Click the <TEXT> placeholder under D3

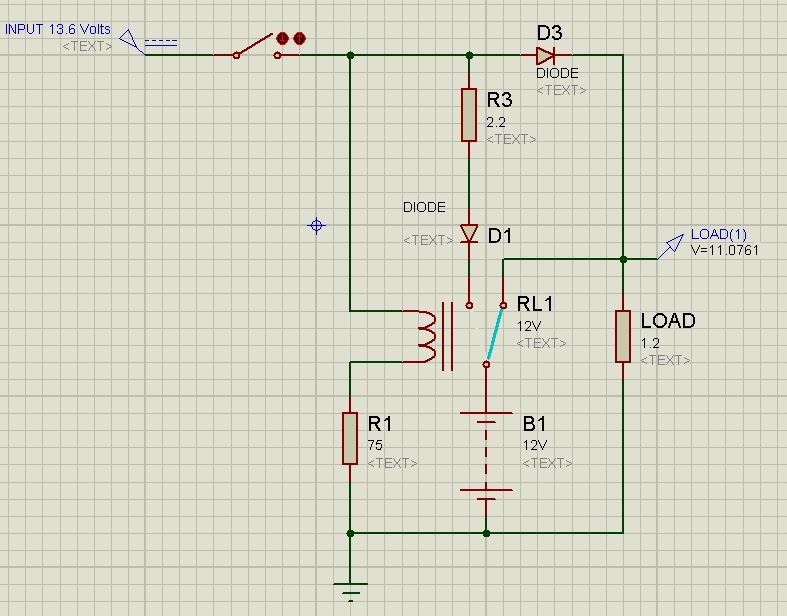pyautogui.click(x=561, y=90)
